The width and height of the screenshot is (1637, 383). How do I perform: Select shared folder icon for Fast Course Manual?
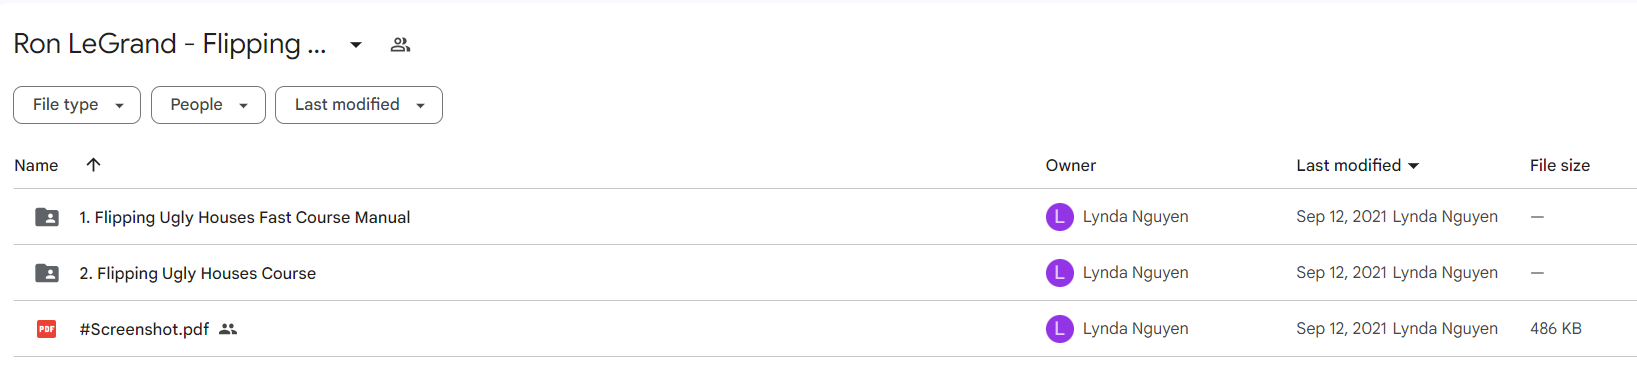(x=47, y=217)
